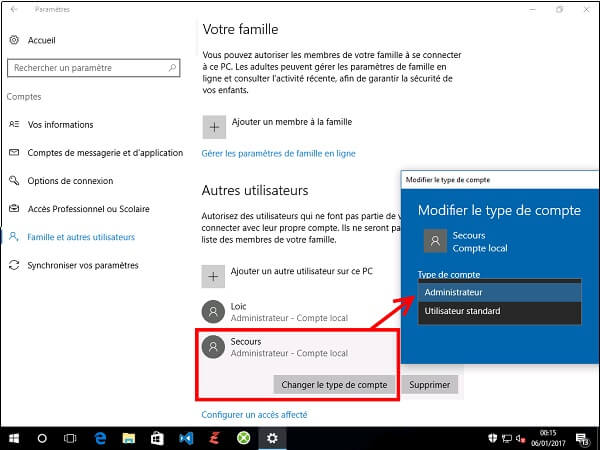Viewport: 600px width, 450px height.
Task: Click the Windows Start button
Action: click(x=14, y=439)
